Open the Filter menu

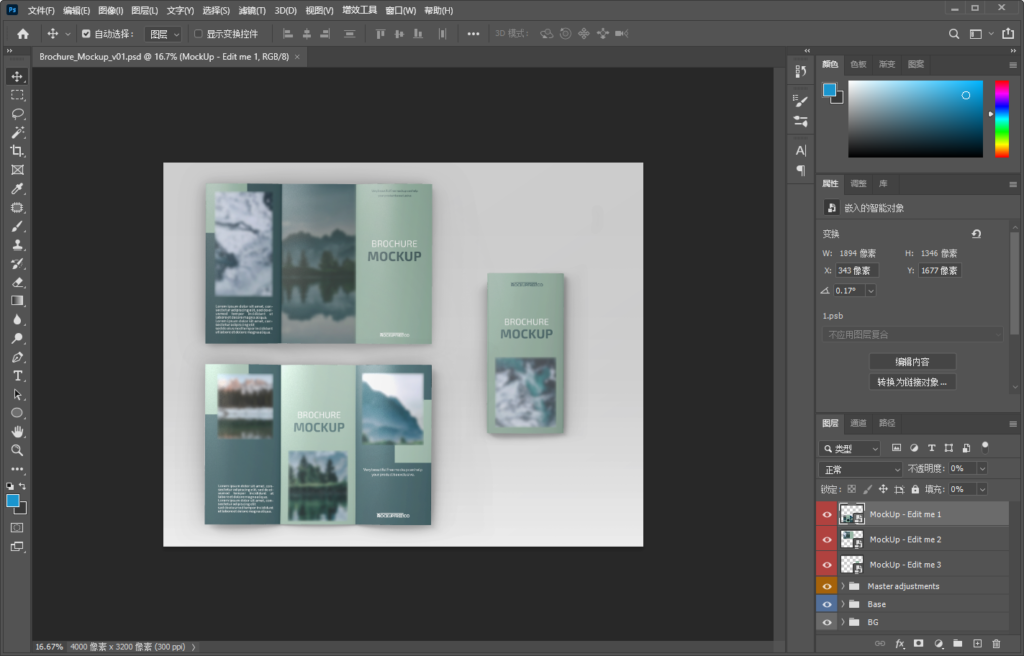(x=252, y=10)
